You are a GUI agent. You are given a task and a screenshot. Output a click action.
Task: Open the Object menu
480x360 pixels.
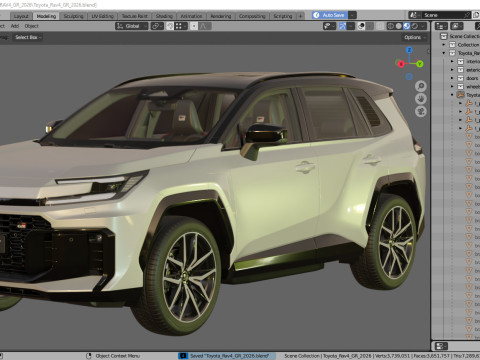[31, 26]
